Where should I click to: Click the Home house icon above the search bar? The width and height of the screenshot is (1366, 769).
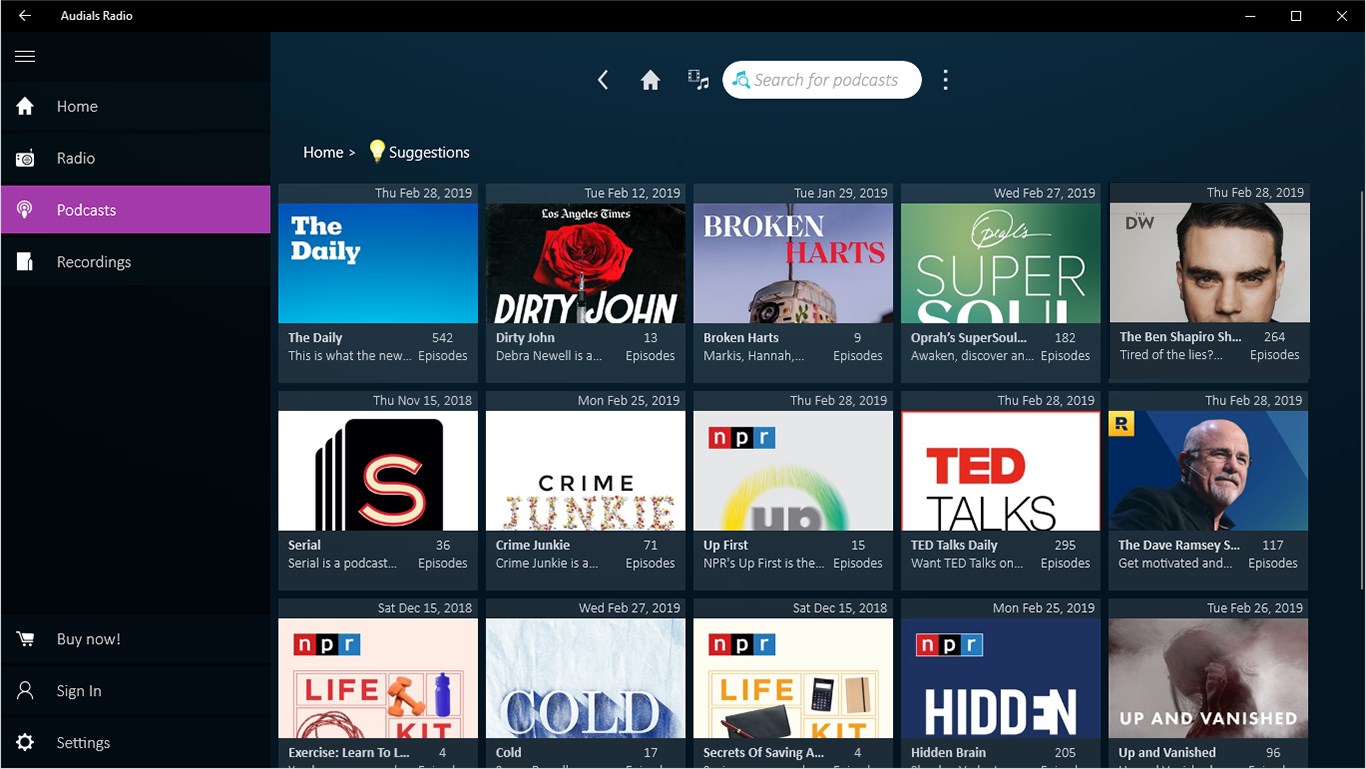click(650, 79)
